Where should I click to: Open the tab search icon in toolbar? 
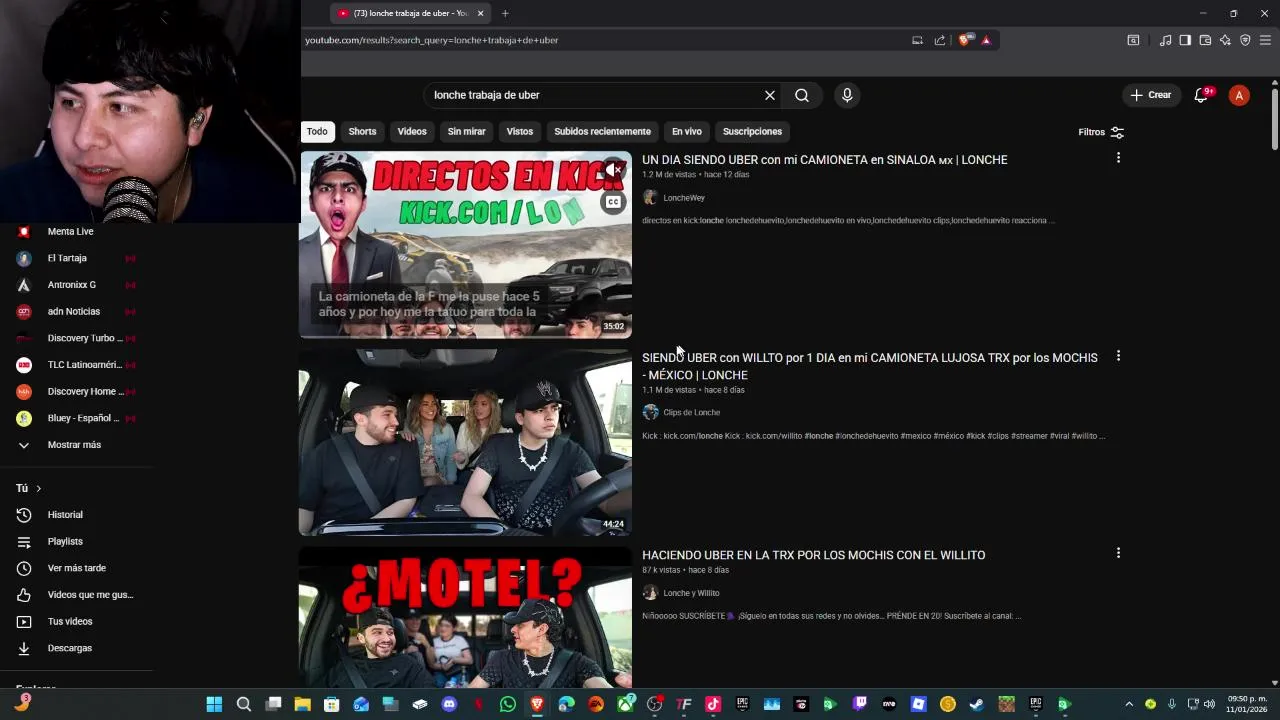pos(1133,40)
